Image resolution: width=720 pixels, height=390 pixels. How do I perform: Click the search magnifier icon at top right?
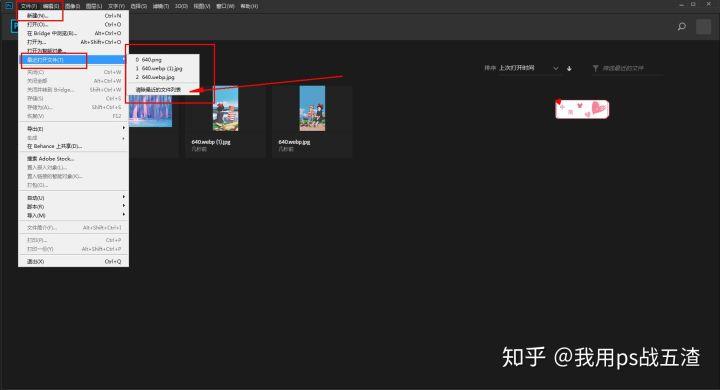coord(682,27)
